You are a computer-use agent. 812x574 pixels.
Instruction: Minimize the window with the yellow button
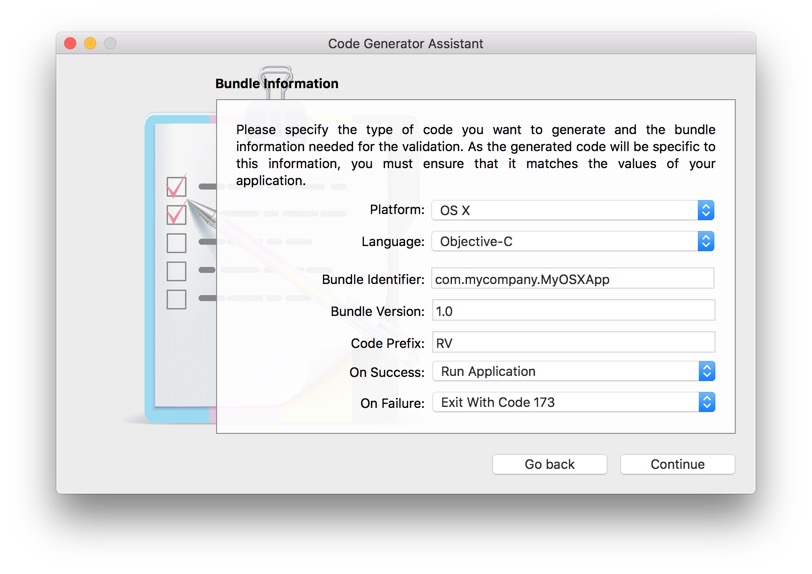90,44
